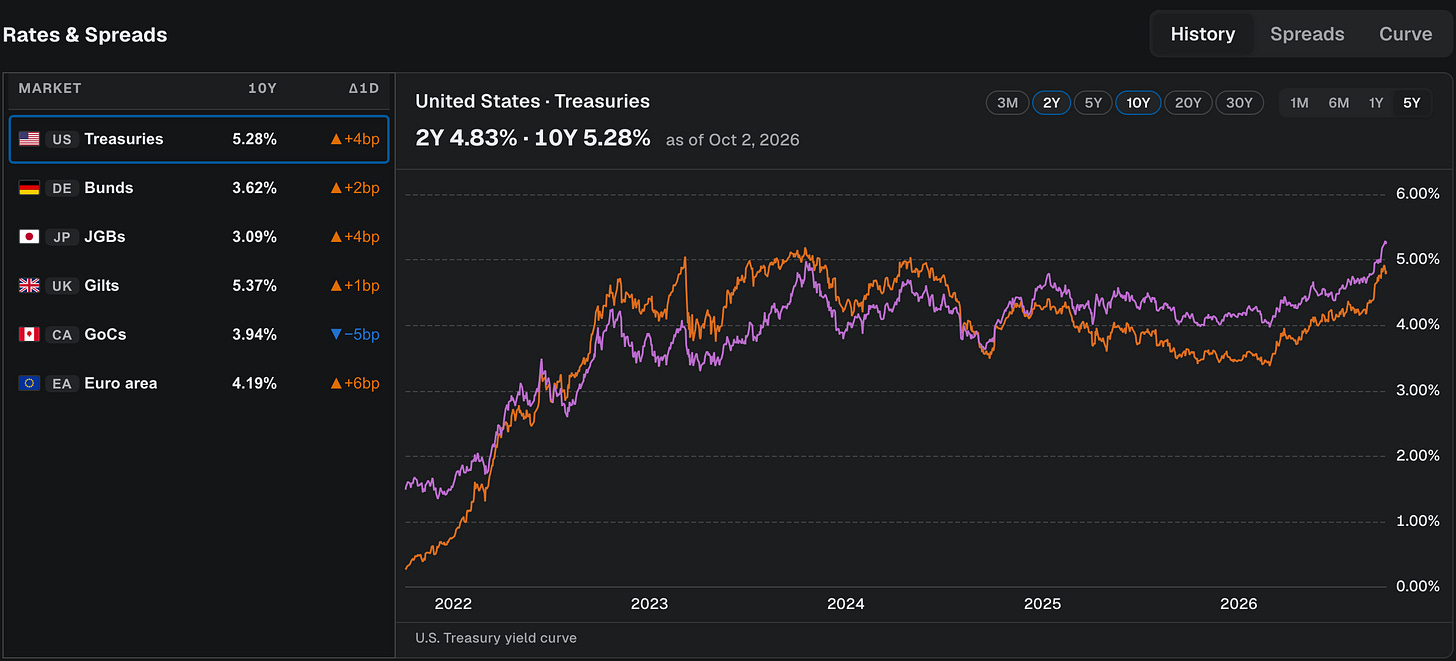Click the 2022 x-axis label

pos(453,604)
